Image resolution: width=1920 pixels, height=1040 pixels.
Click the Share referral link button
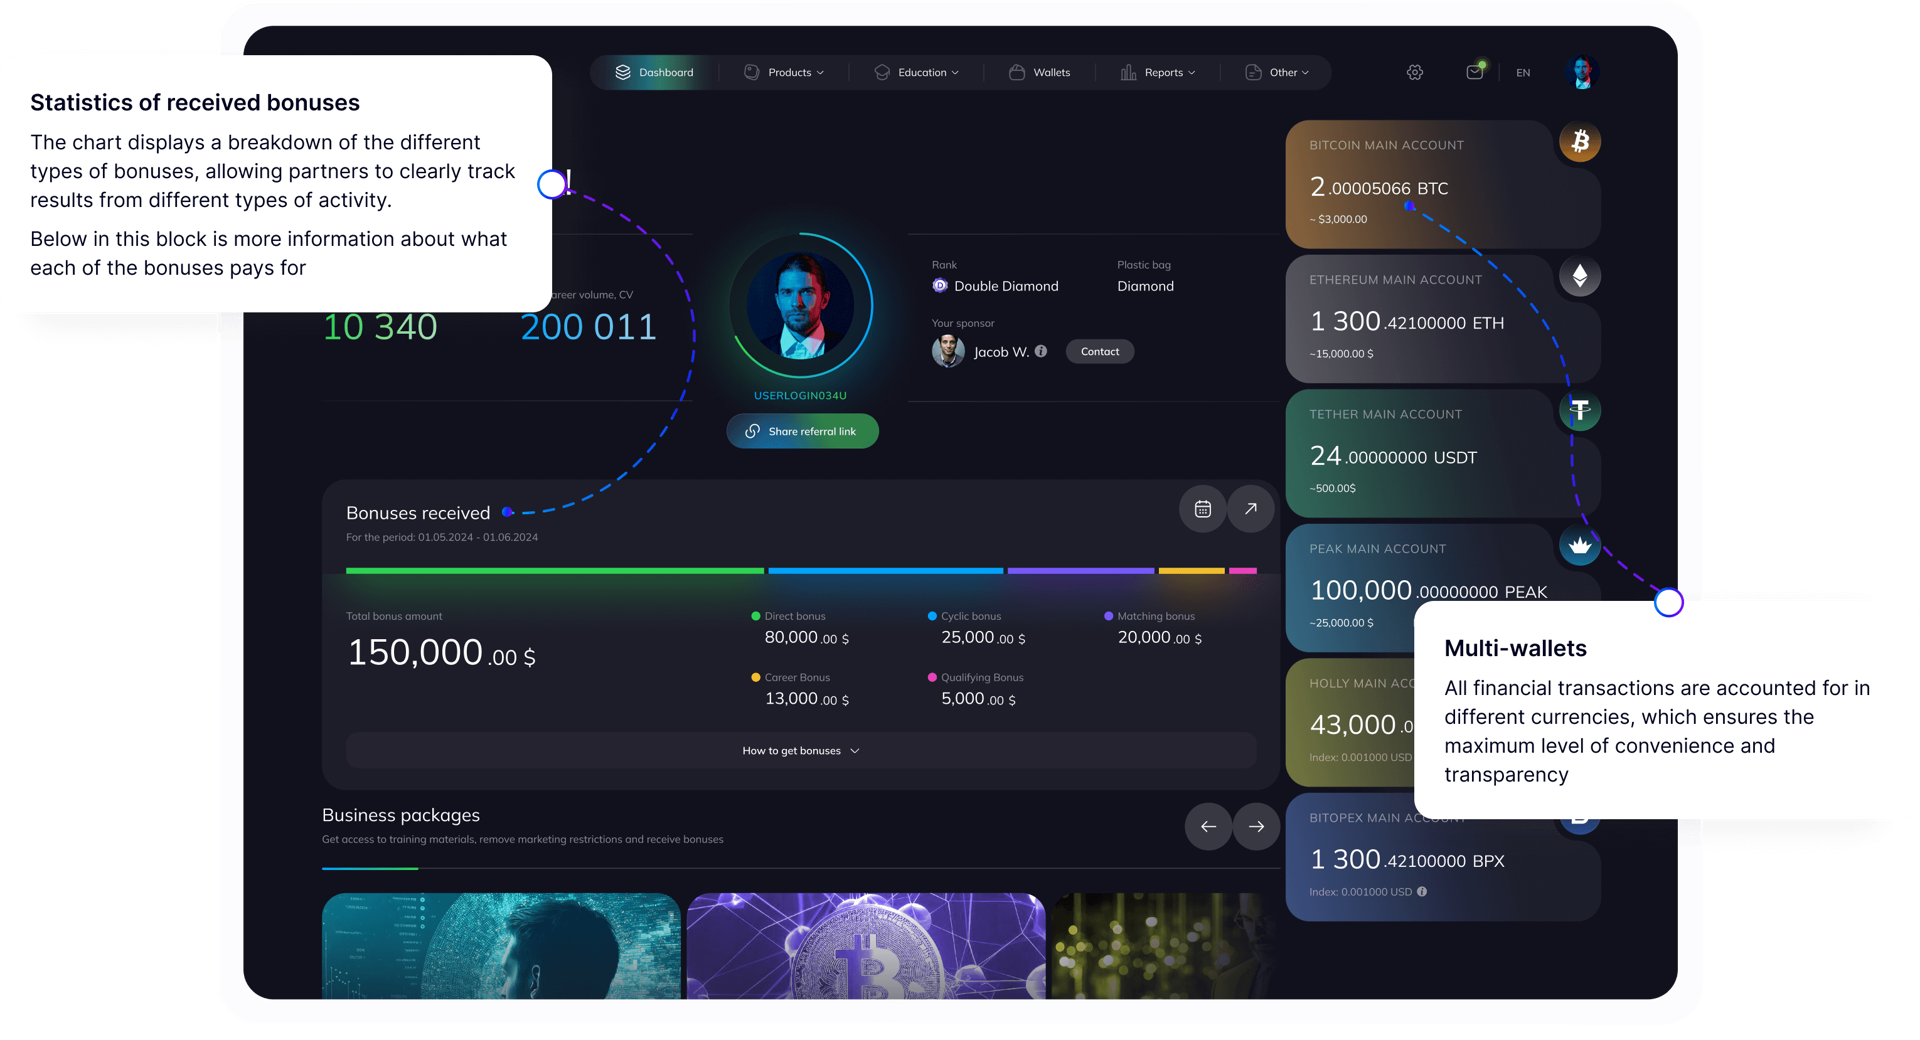tap(802, 431)
